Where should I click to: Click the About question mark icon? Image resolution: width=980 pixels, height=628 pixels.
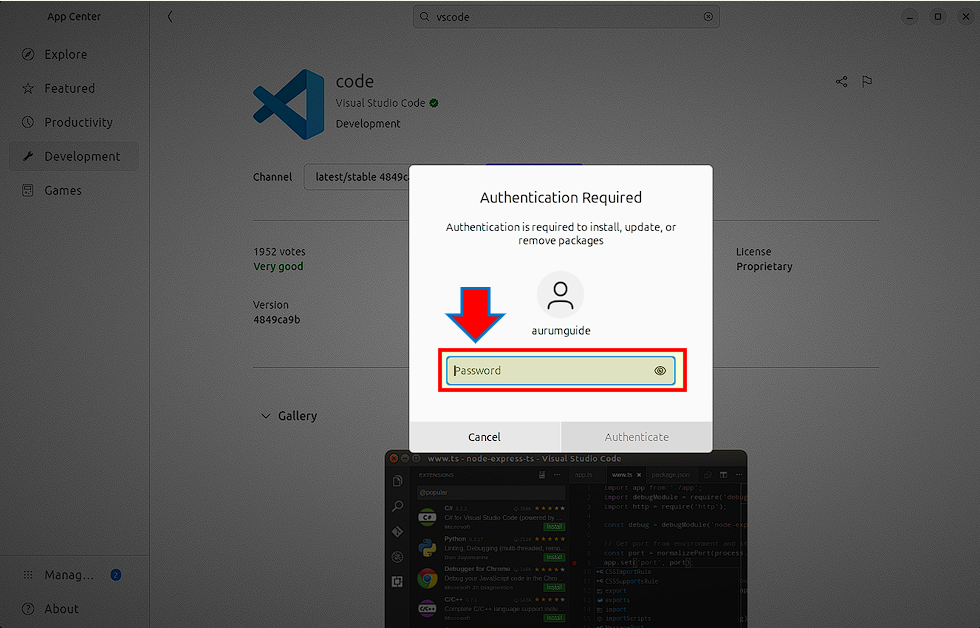point(28,609)
